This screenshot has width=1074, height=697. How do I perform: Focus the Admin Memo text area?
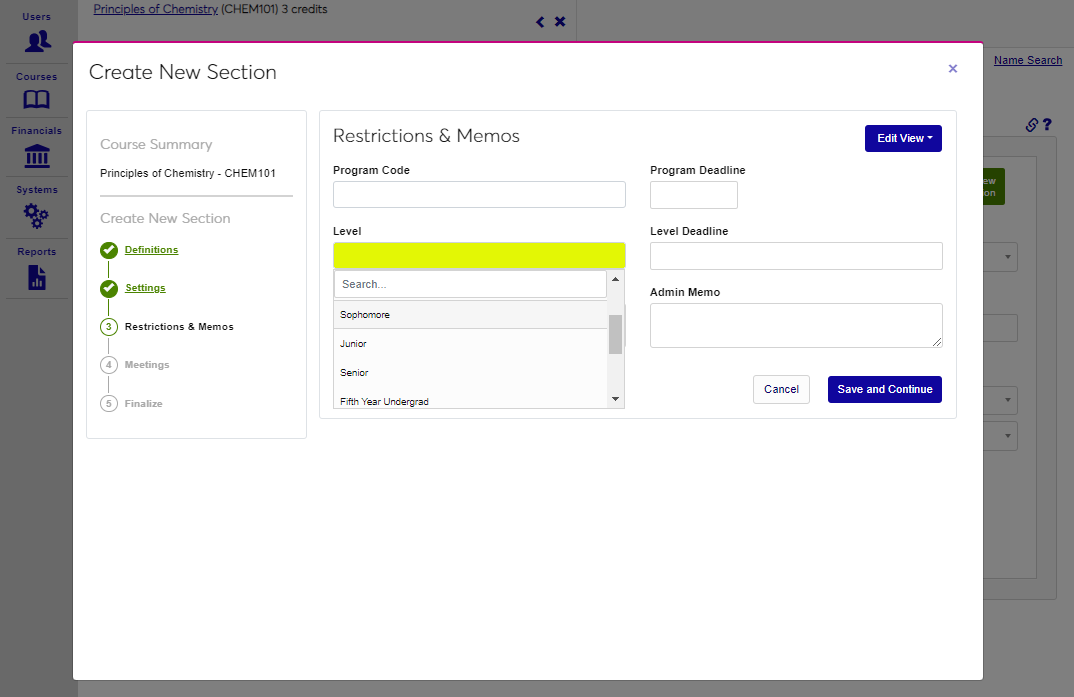[795, 326]
